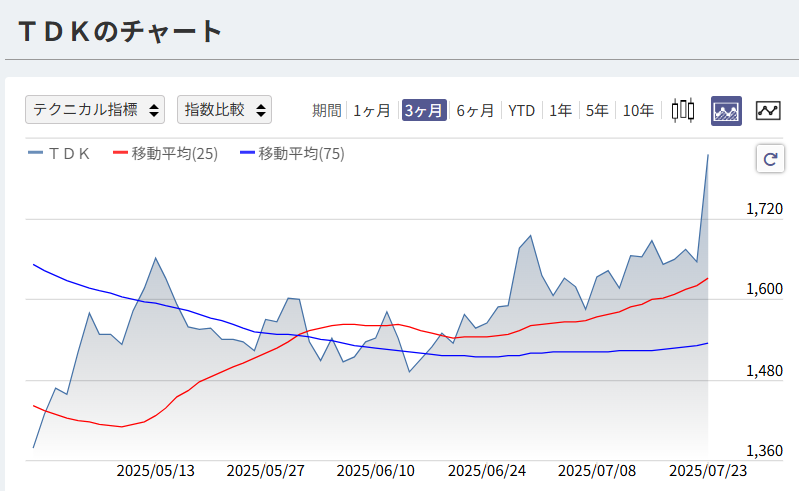Click the 1,360 axis value
Image resolution: width=799 pixels, height=491 pixels.
tap(764, 451)
